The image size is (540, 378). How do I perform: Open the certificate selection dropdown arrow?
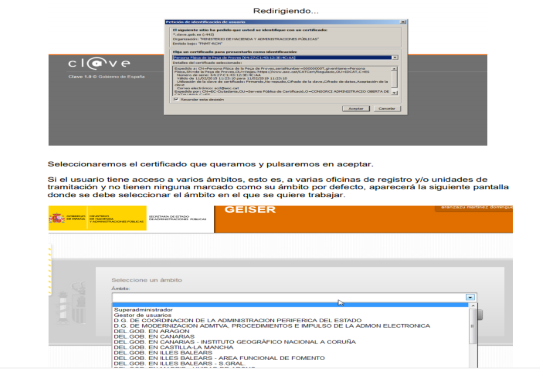(x=395, y=57)
